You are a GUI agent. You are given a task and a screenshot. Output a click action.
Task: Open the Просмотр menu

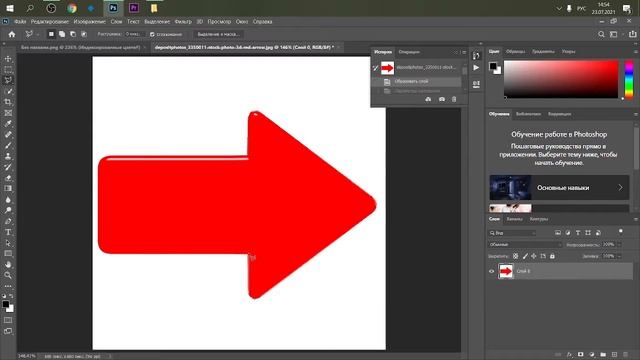pyautogui.click(x=219, y=22)
